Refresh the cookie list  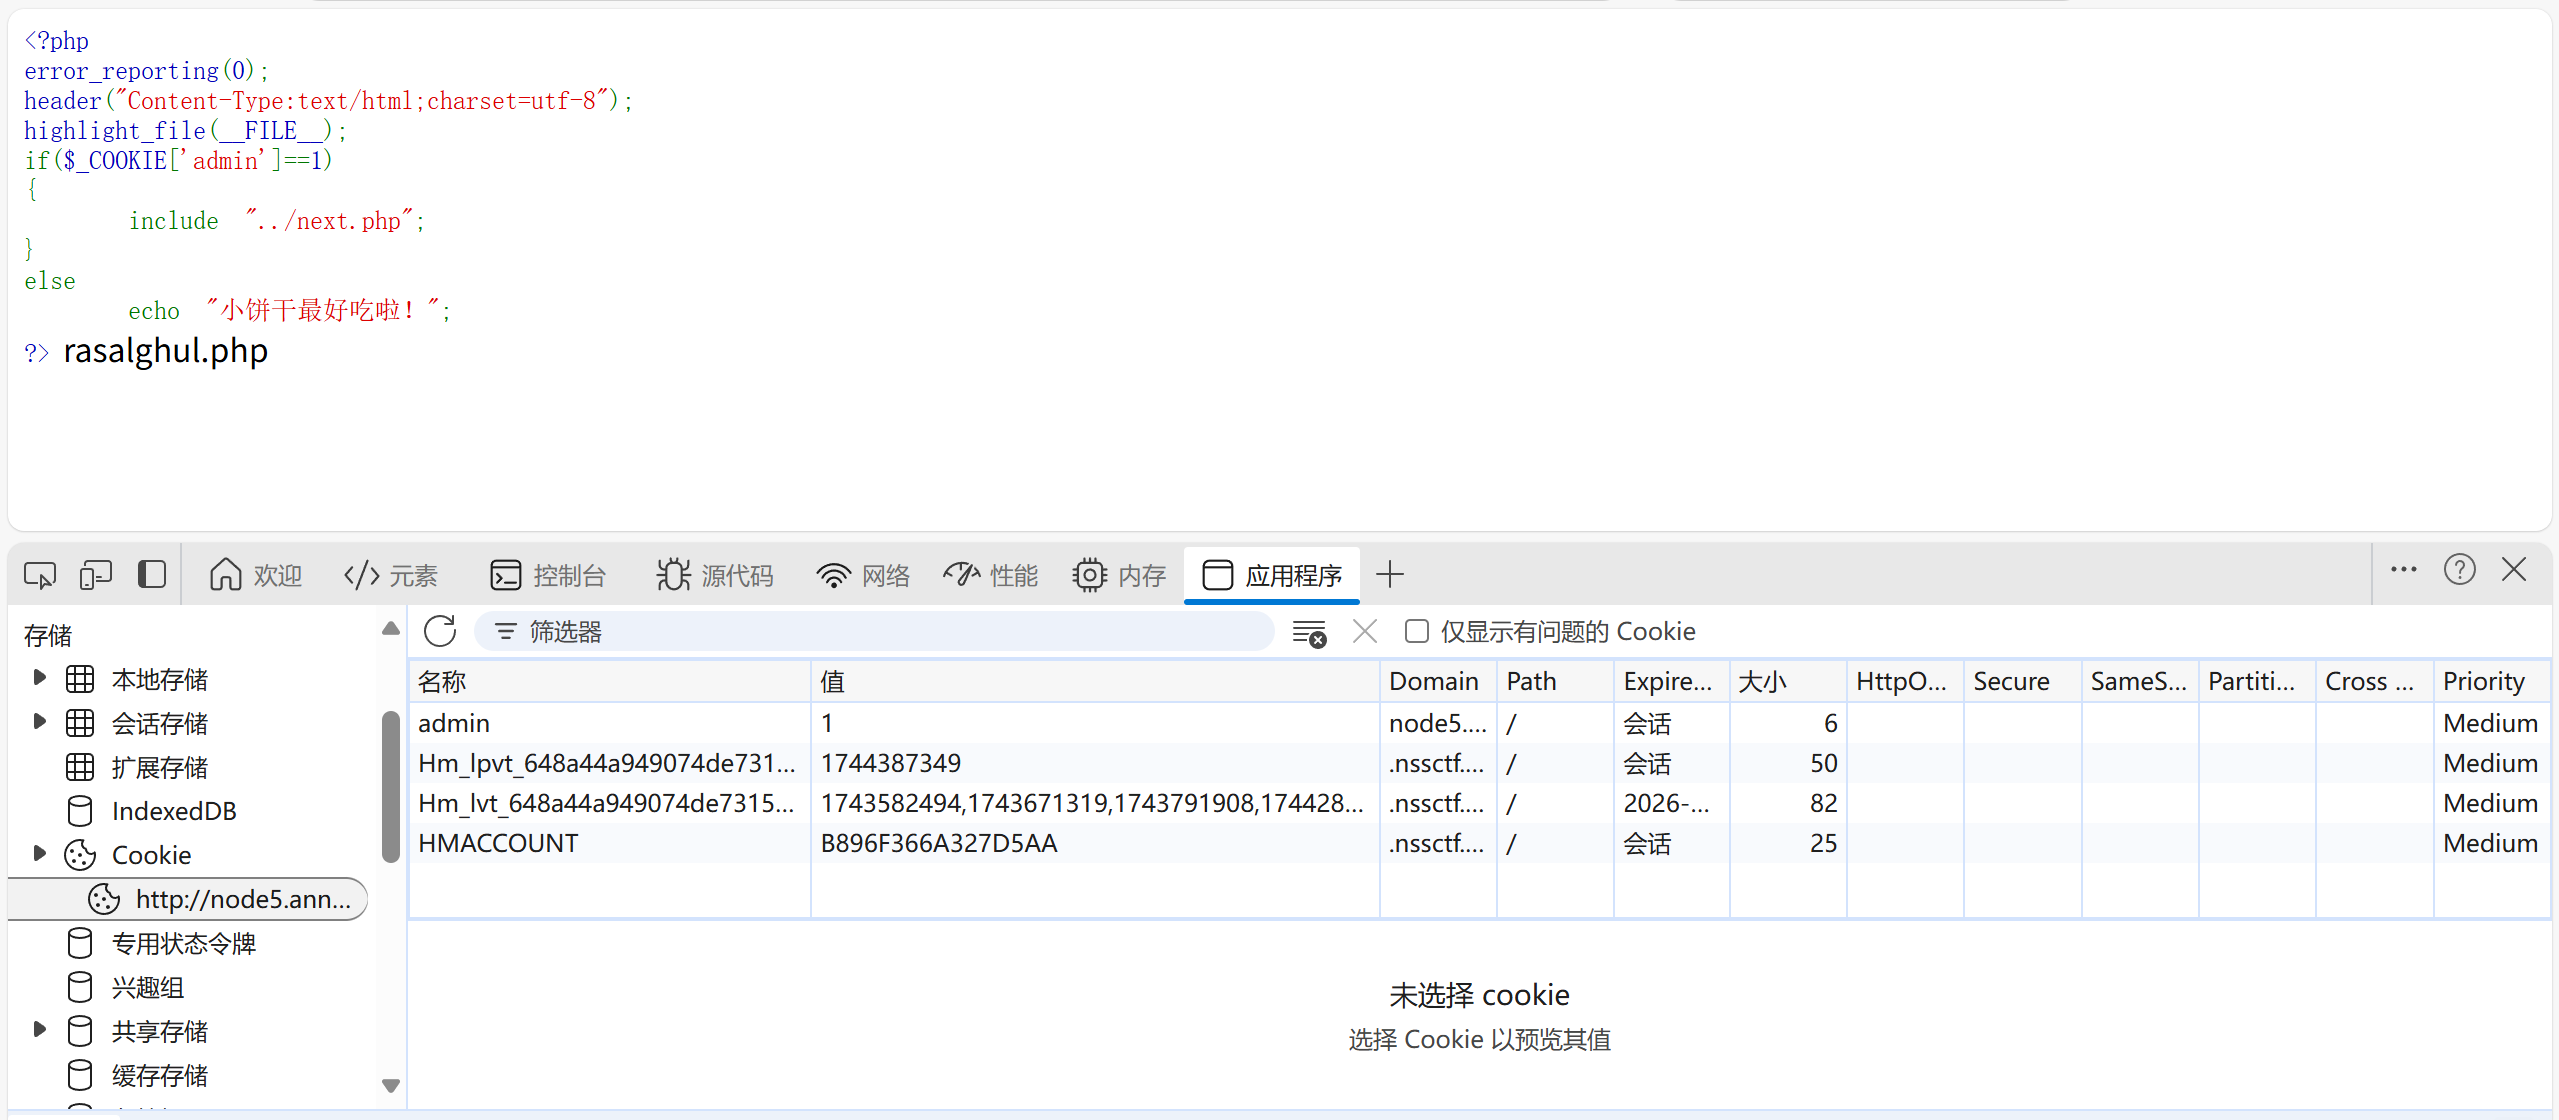[x=440, y=631]
